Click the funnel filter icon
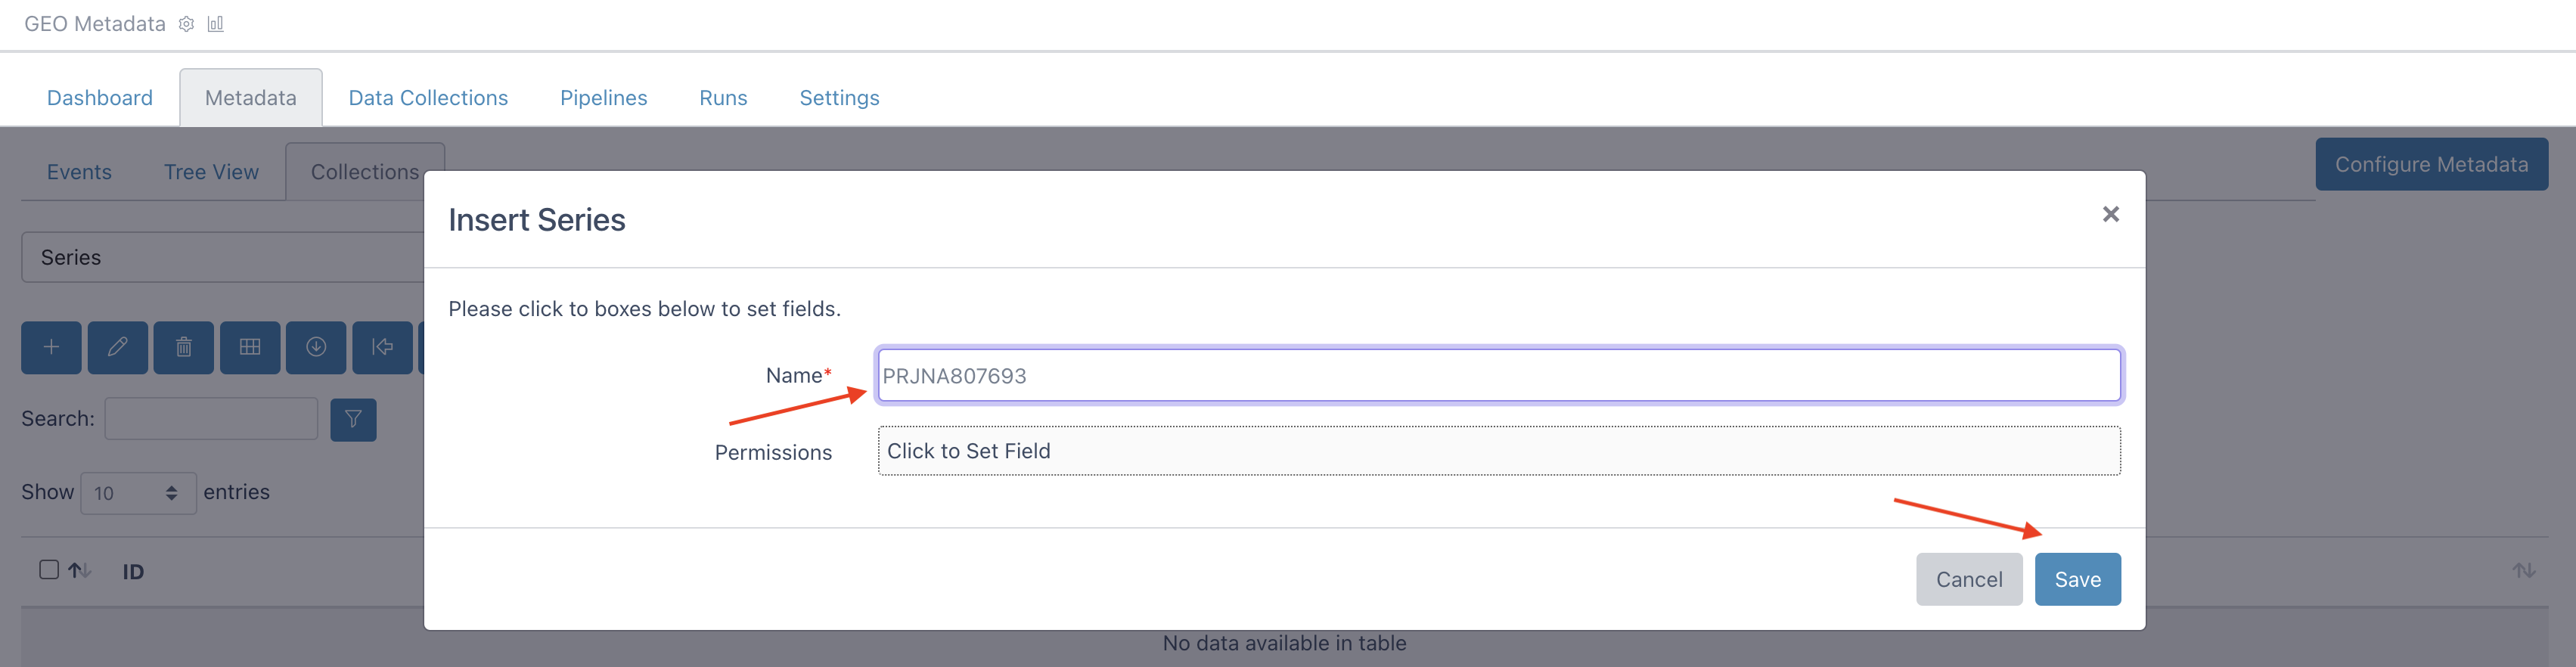 coord(353,419)
